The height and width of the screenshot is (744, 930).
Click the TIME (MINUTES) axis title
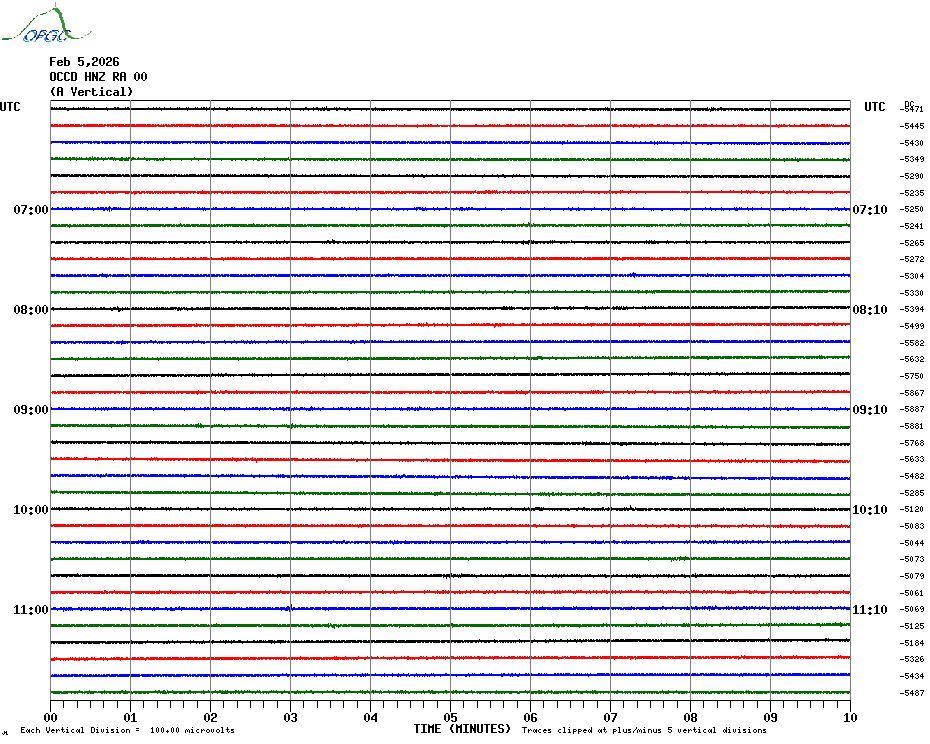(x=462, y=729)
